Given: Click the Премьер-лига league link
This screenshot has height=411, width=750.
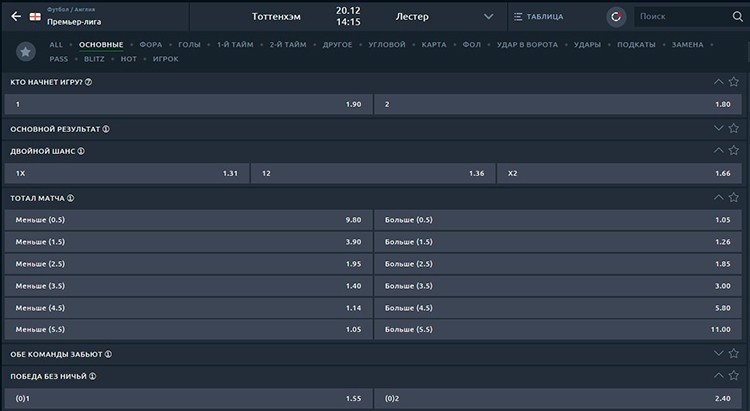Looking at the screenshot, I should 74,22.
